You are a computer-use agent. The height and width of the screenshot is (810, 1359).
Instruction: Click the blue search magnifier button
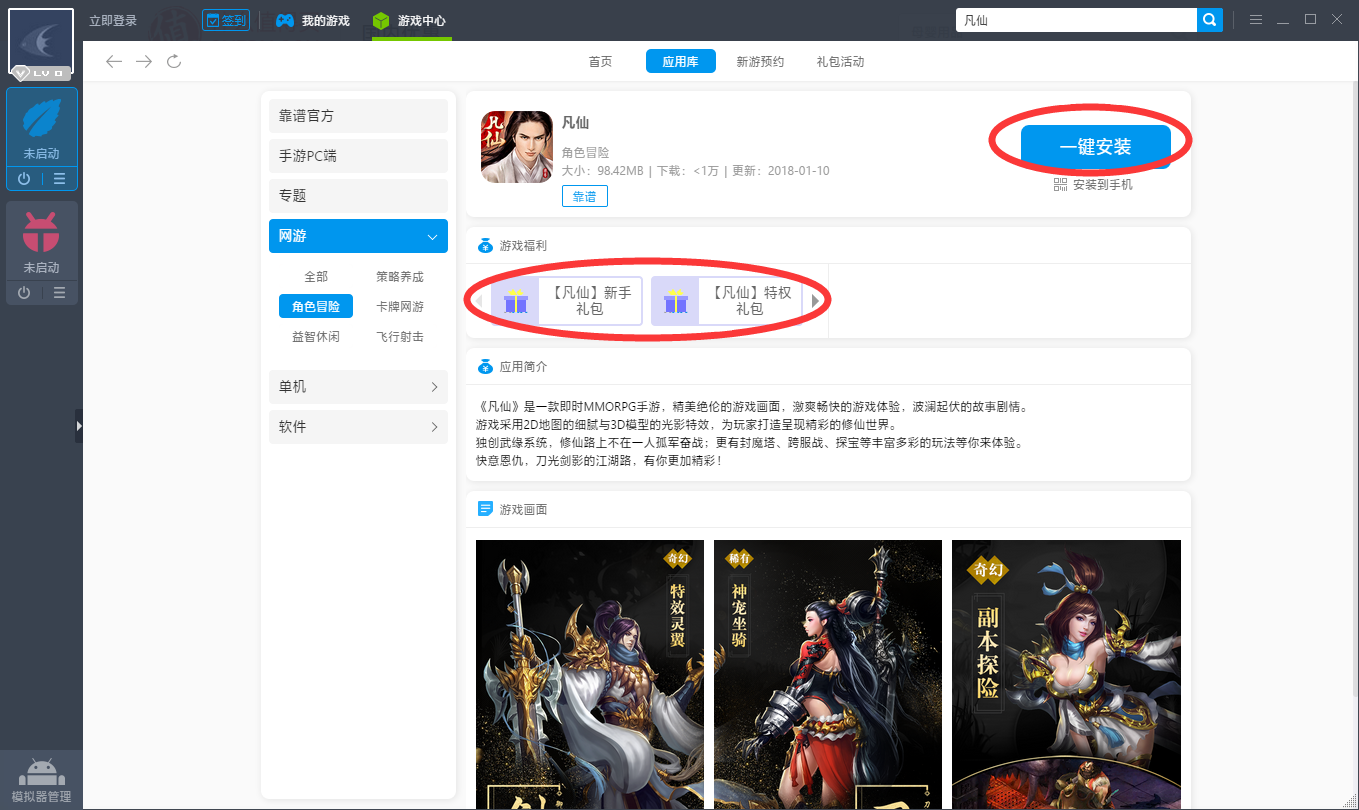tap(1210, 20)
